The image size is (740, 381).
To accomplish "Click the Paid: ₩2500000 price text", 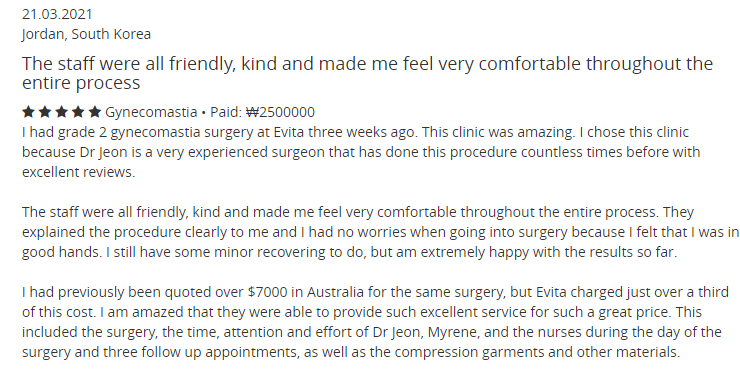I will [x=262, y=112].
